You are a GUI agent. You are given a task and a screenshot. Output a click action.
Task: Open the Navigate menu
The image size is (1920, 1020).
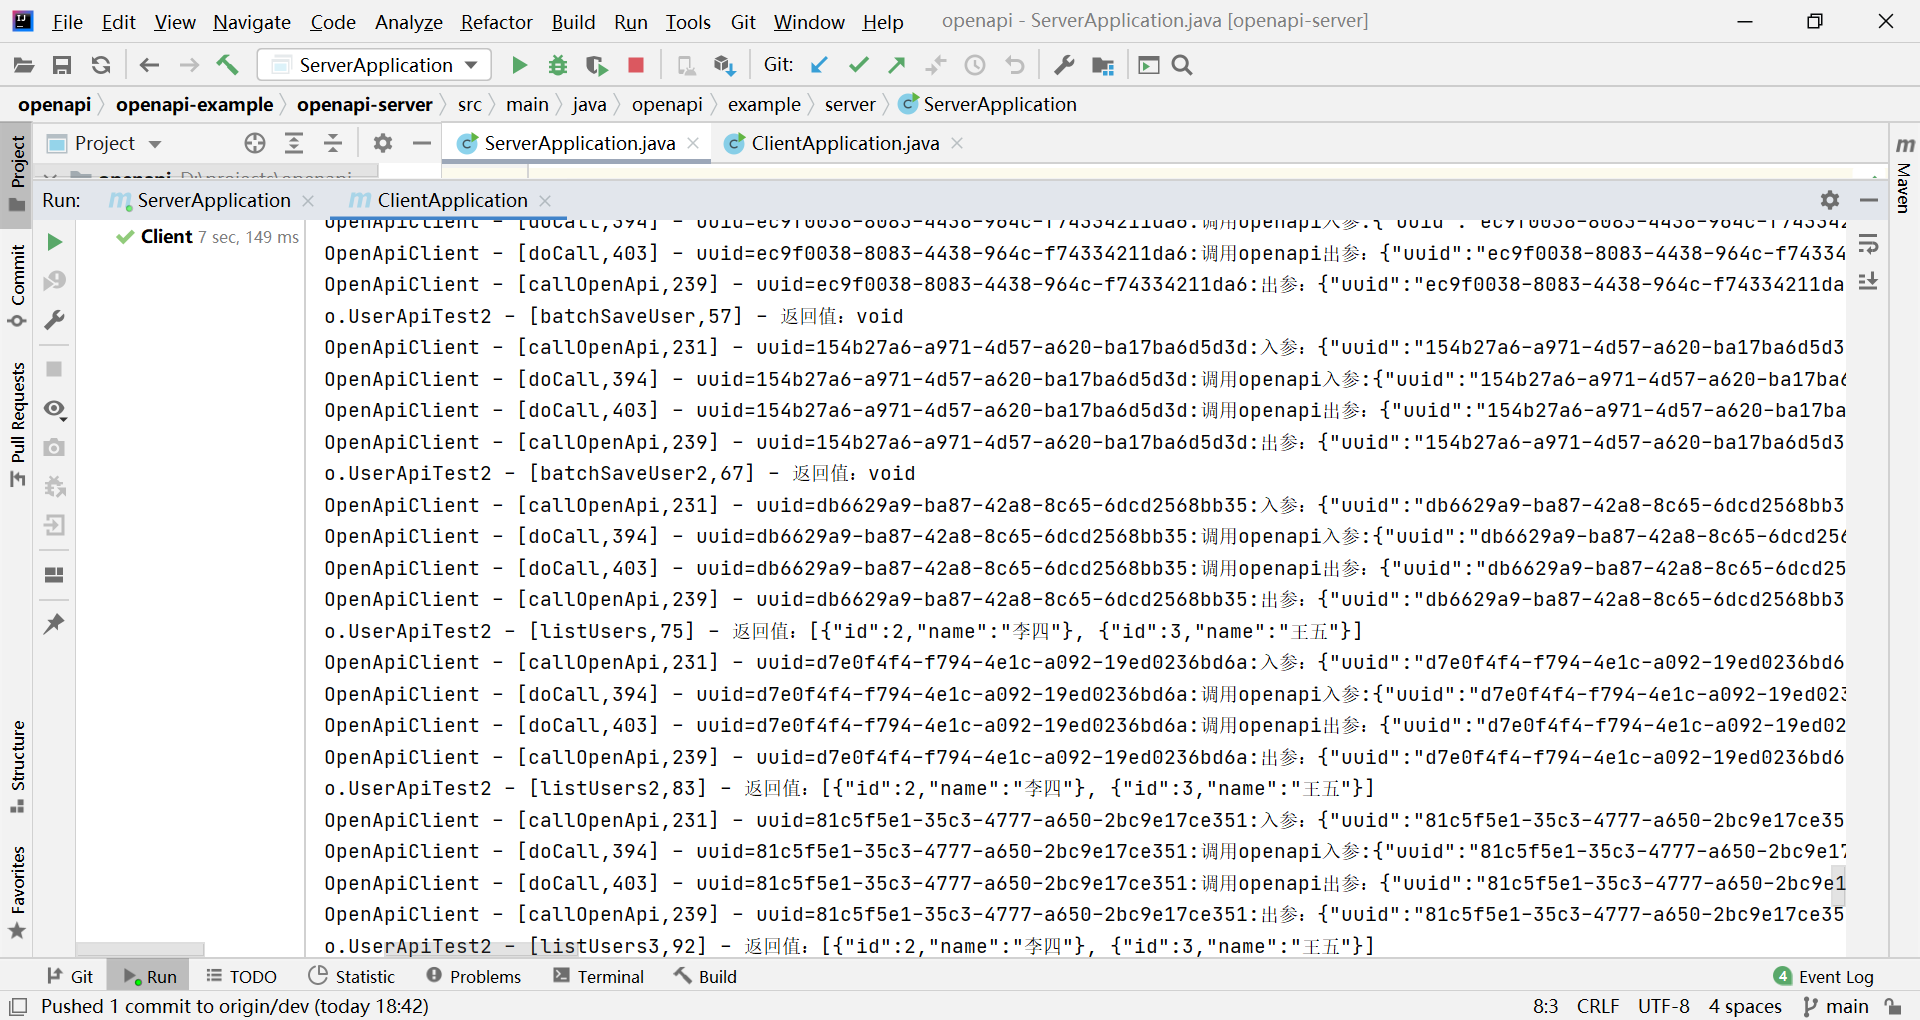(252, 21)
